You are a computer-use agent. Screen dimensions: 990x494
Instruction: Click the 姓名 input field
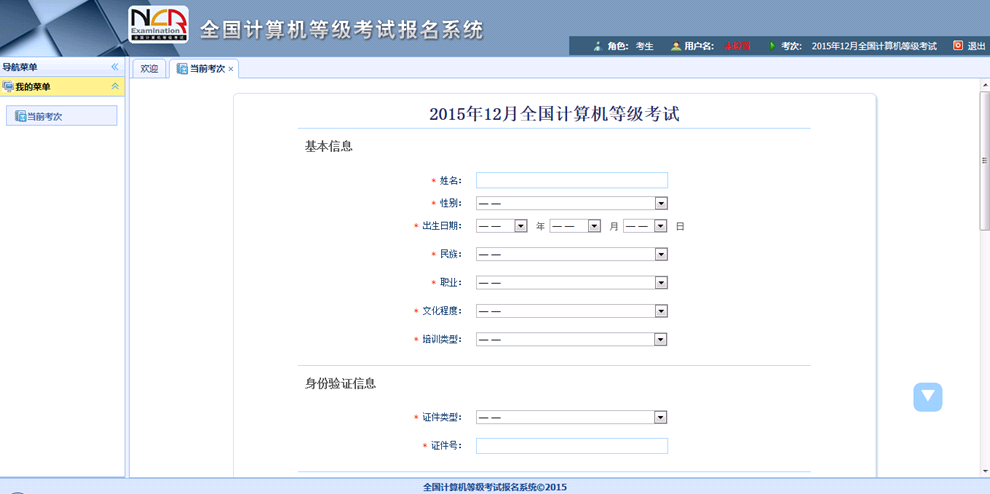(571, 180)
